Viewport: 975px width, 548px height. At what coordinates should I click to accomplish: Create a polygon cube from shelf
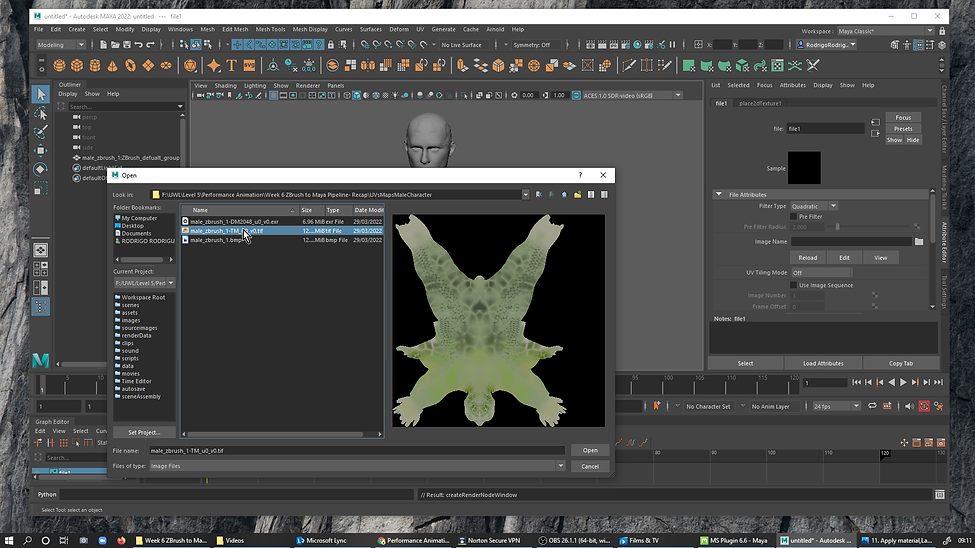[77, 65]
